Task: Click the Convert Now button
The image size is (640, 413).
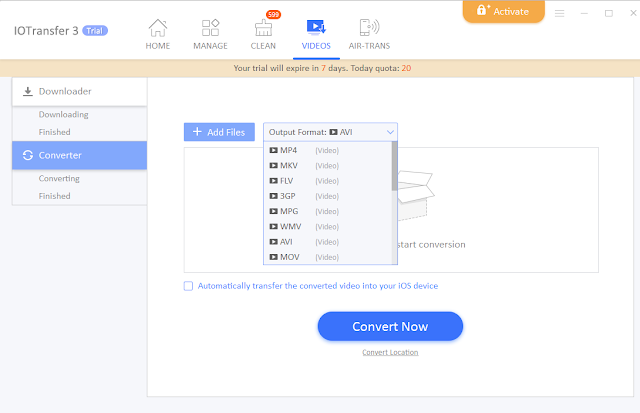Action: pyautogui.click(x=390, y=326)
